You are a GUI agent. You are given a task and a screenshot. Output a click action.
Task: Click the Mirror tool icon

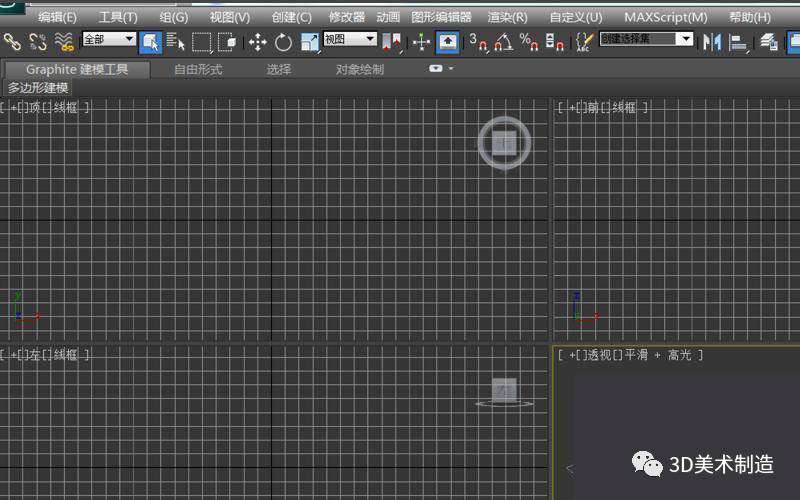[x=712, y=41]
